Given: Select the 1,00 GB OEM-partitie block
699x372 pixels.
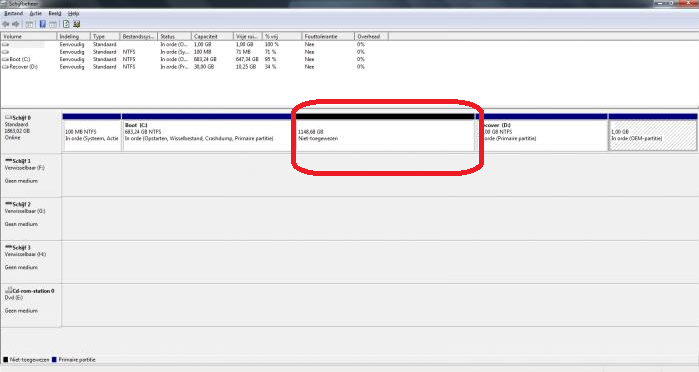Looking at the screenshot, I should point(653,132).
